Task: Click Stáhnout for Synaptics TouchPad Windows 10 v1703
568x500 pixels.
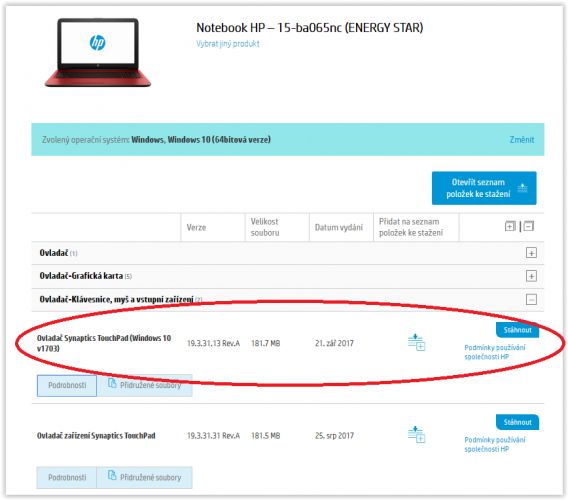Action: point(517,330)
